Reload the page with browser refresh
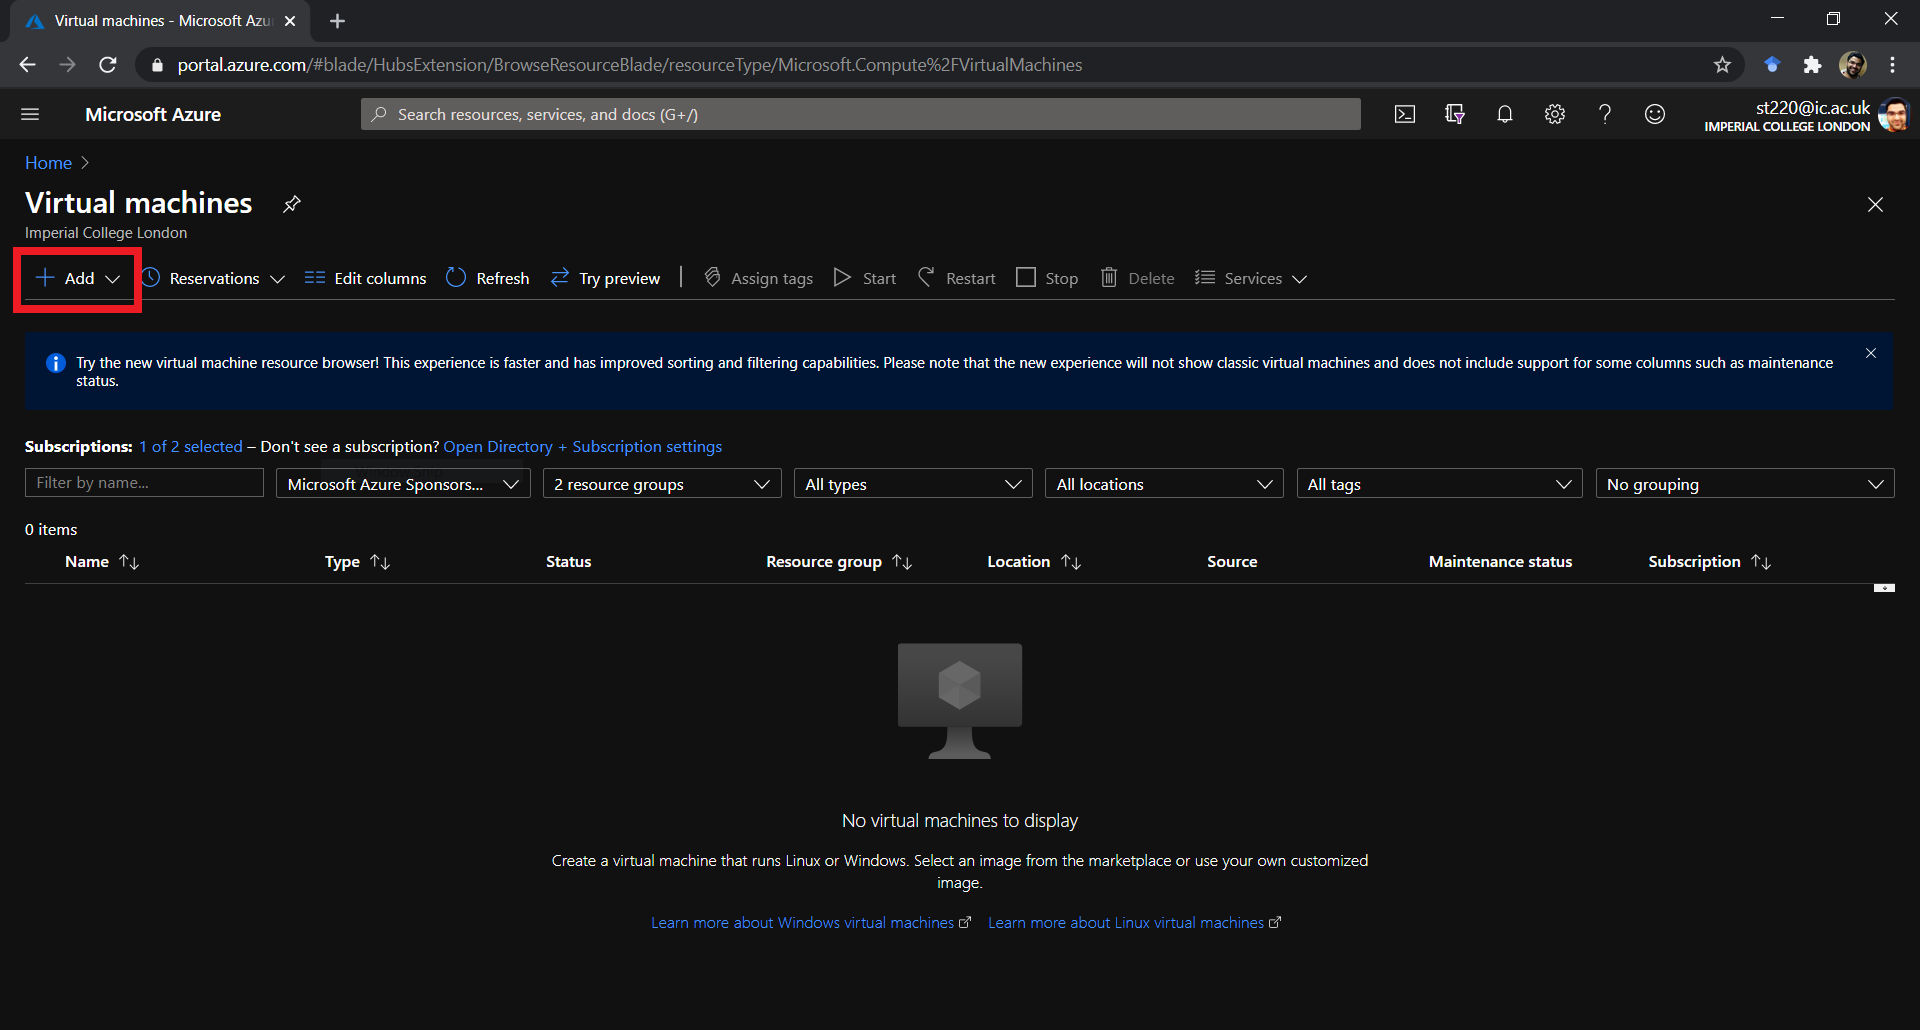The height and width of the screenshot is (1030, 1920). pos(108,65)
